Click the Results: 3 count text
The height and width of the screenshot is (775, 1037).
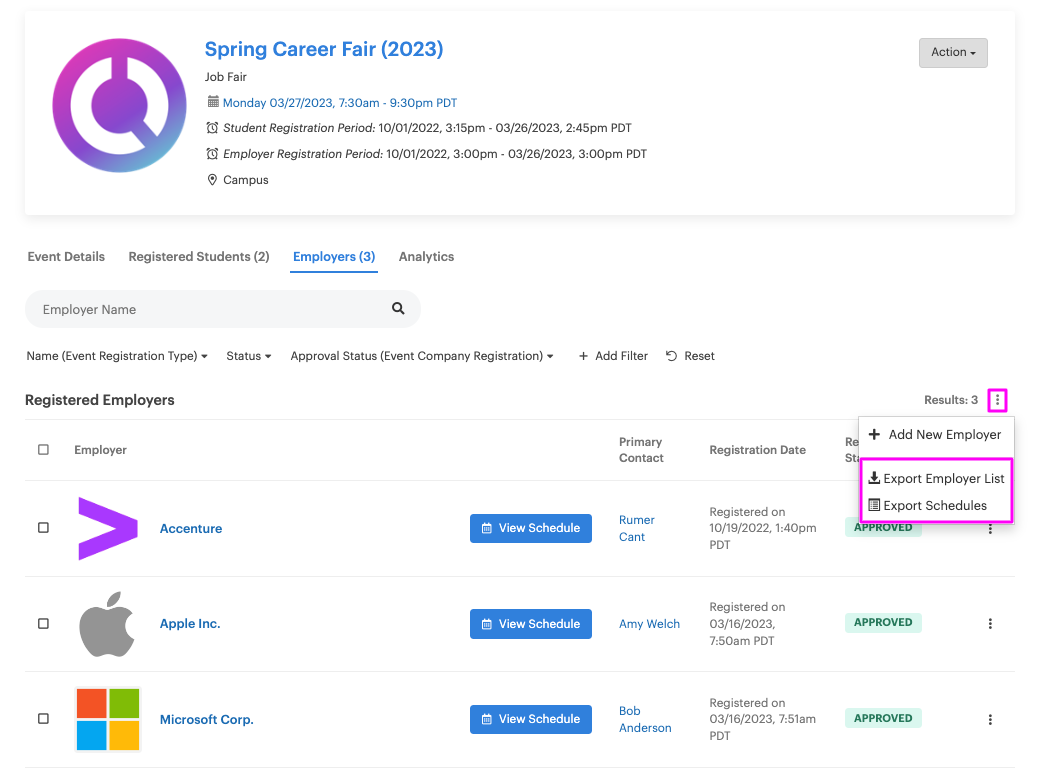[x=951, y=400]
